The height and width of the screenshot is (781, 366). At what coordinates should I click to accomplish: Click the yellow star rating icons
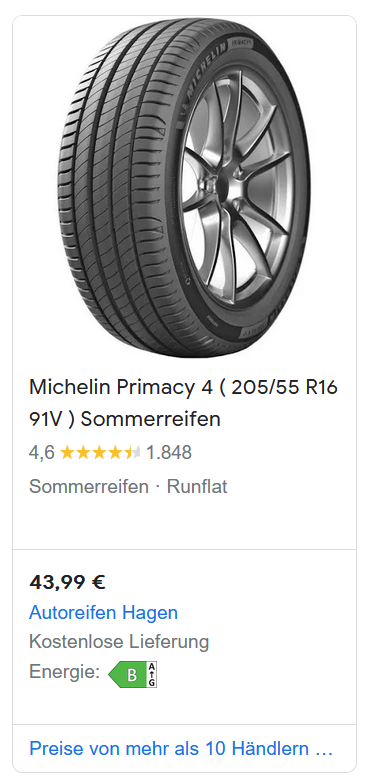coord(100,453)
